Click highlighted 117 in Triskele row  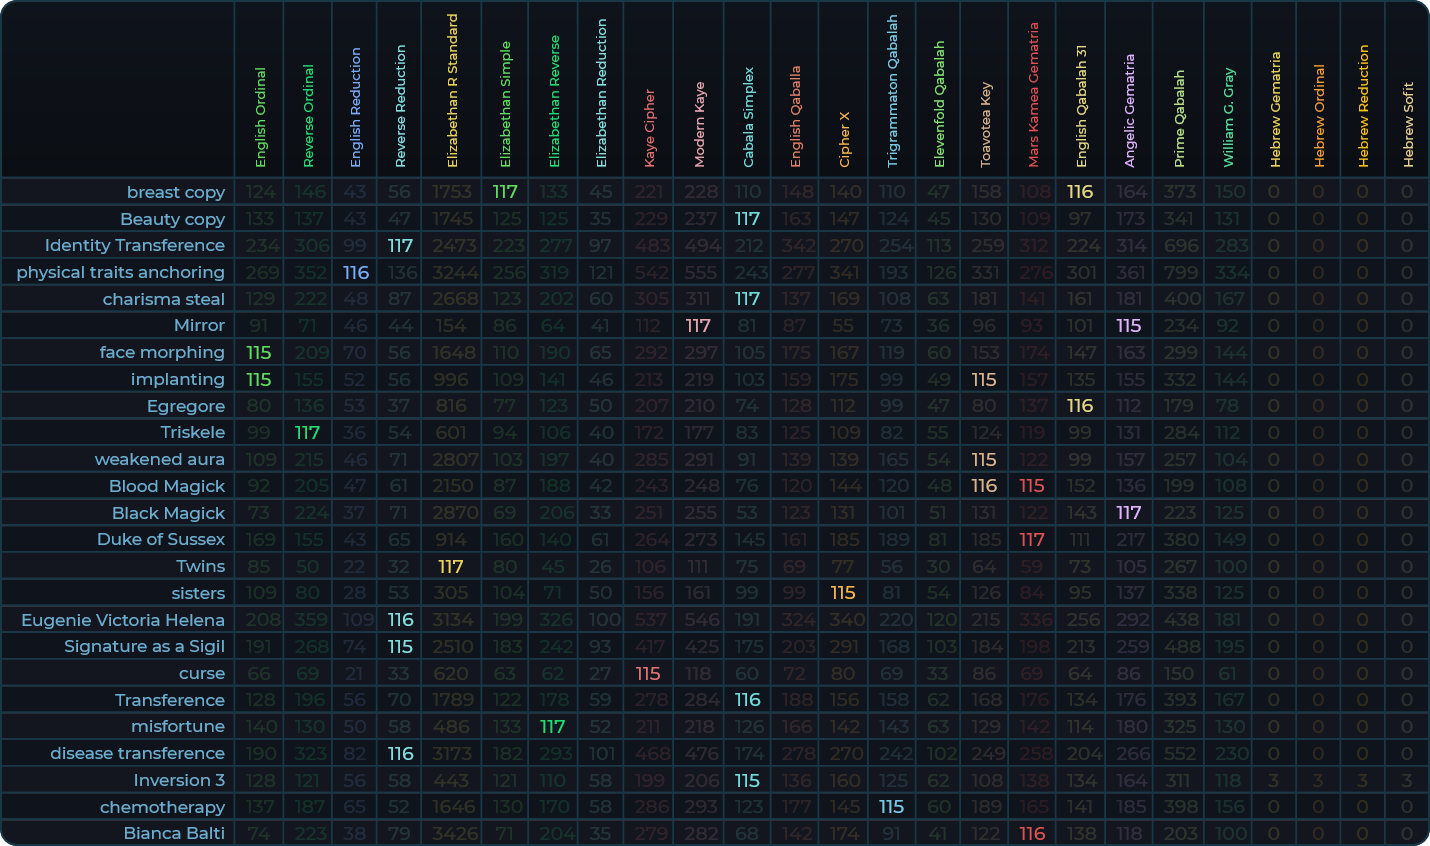[x=307, y=432]
